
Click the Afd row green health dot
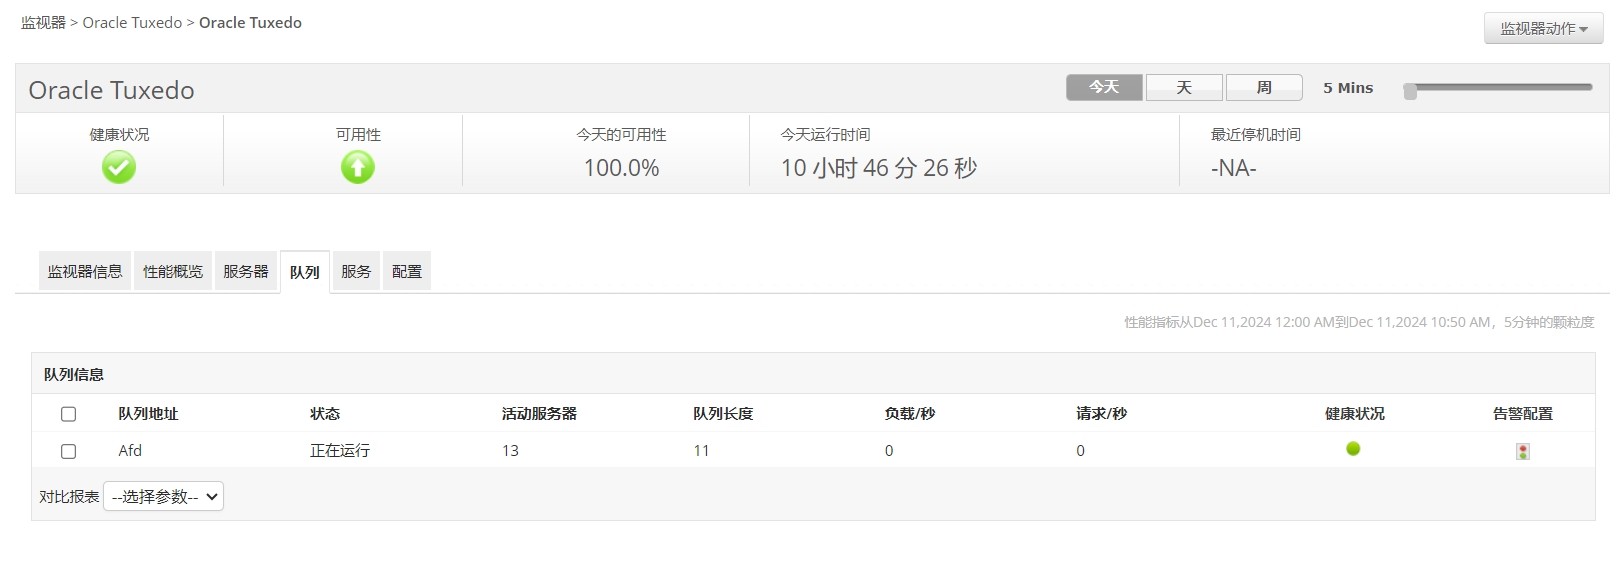pos(1353,449)
